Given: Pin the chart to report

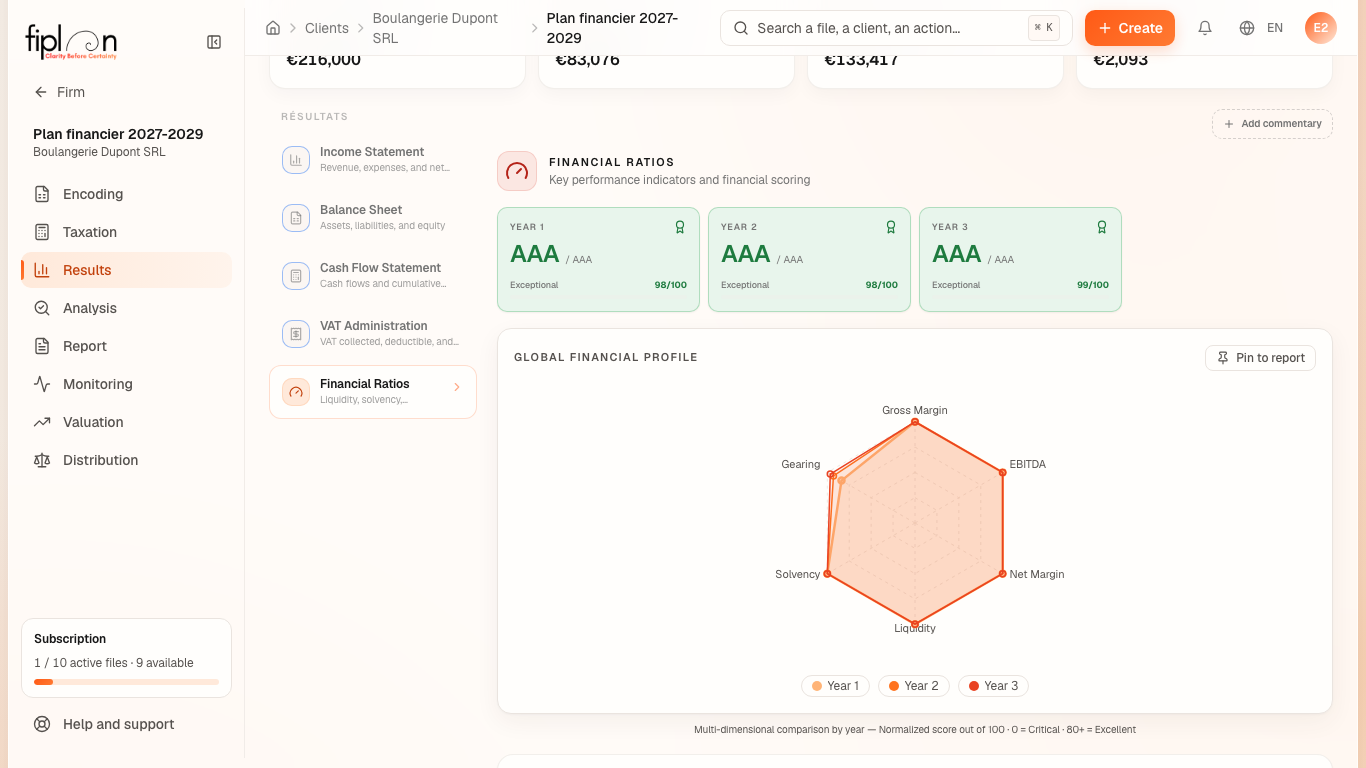Looking at the screenshot, I should (x=1261, y=358).
